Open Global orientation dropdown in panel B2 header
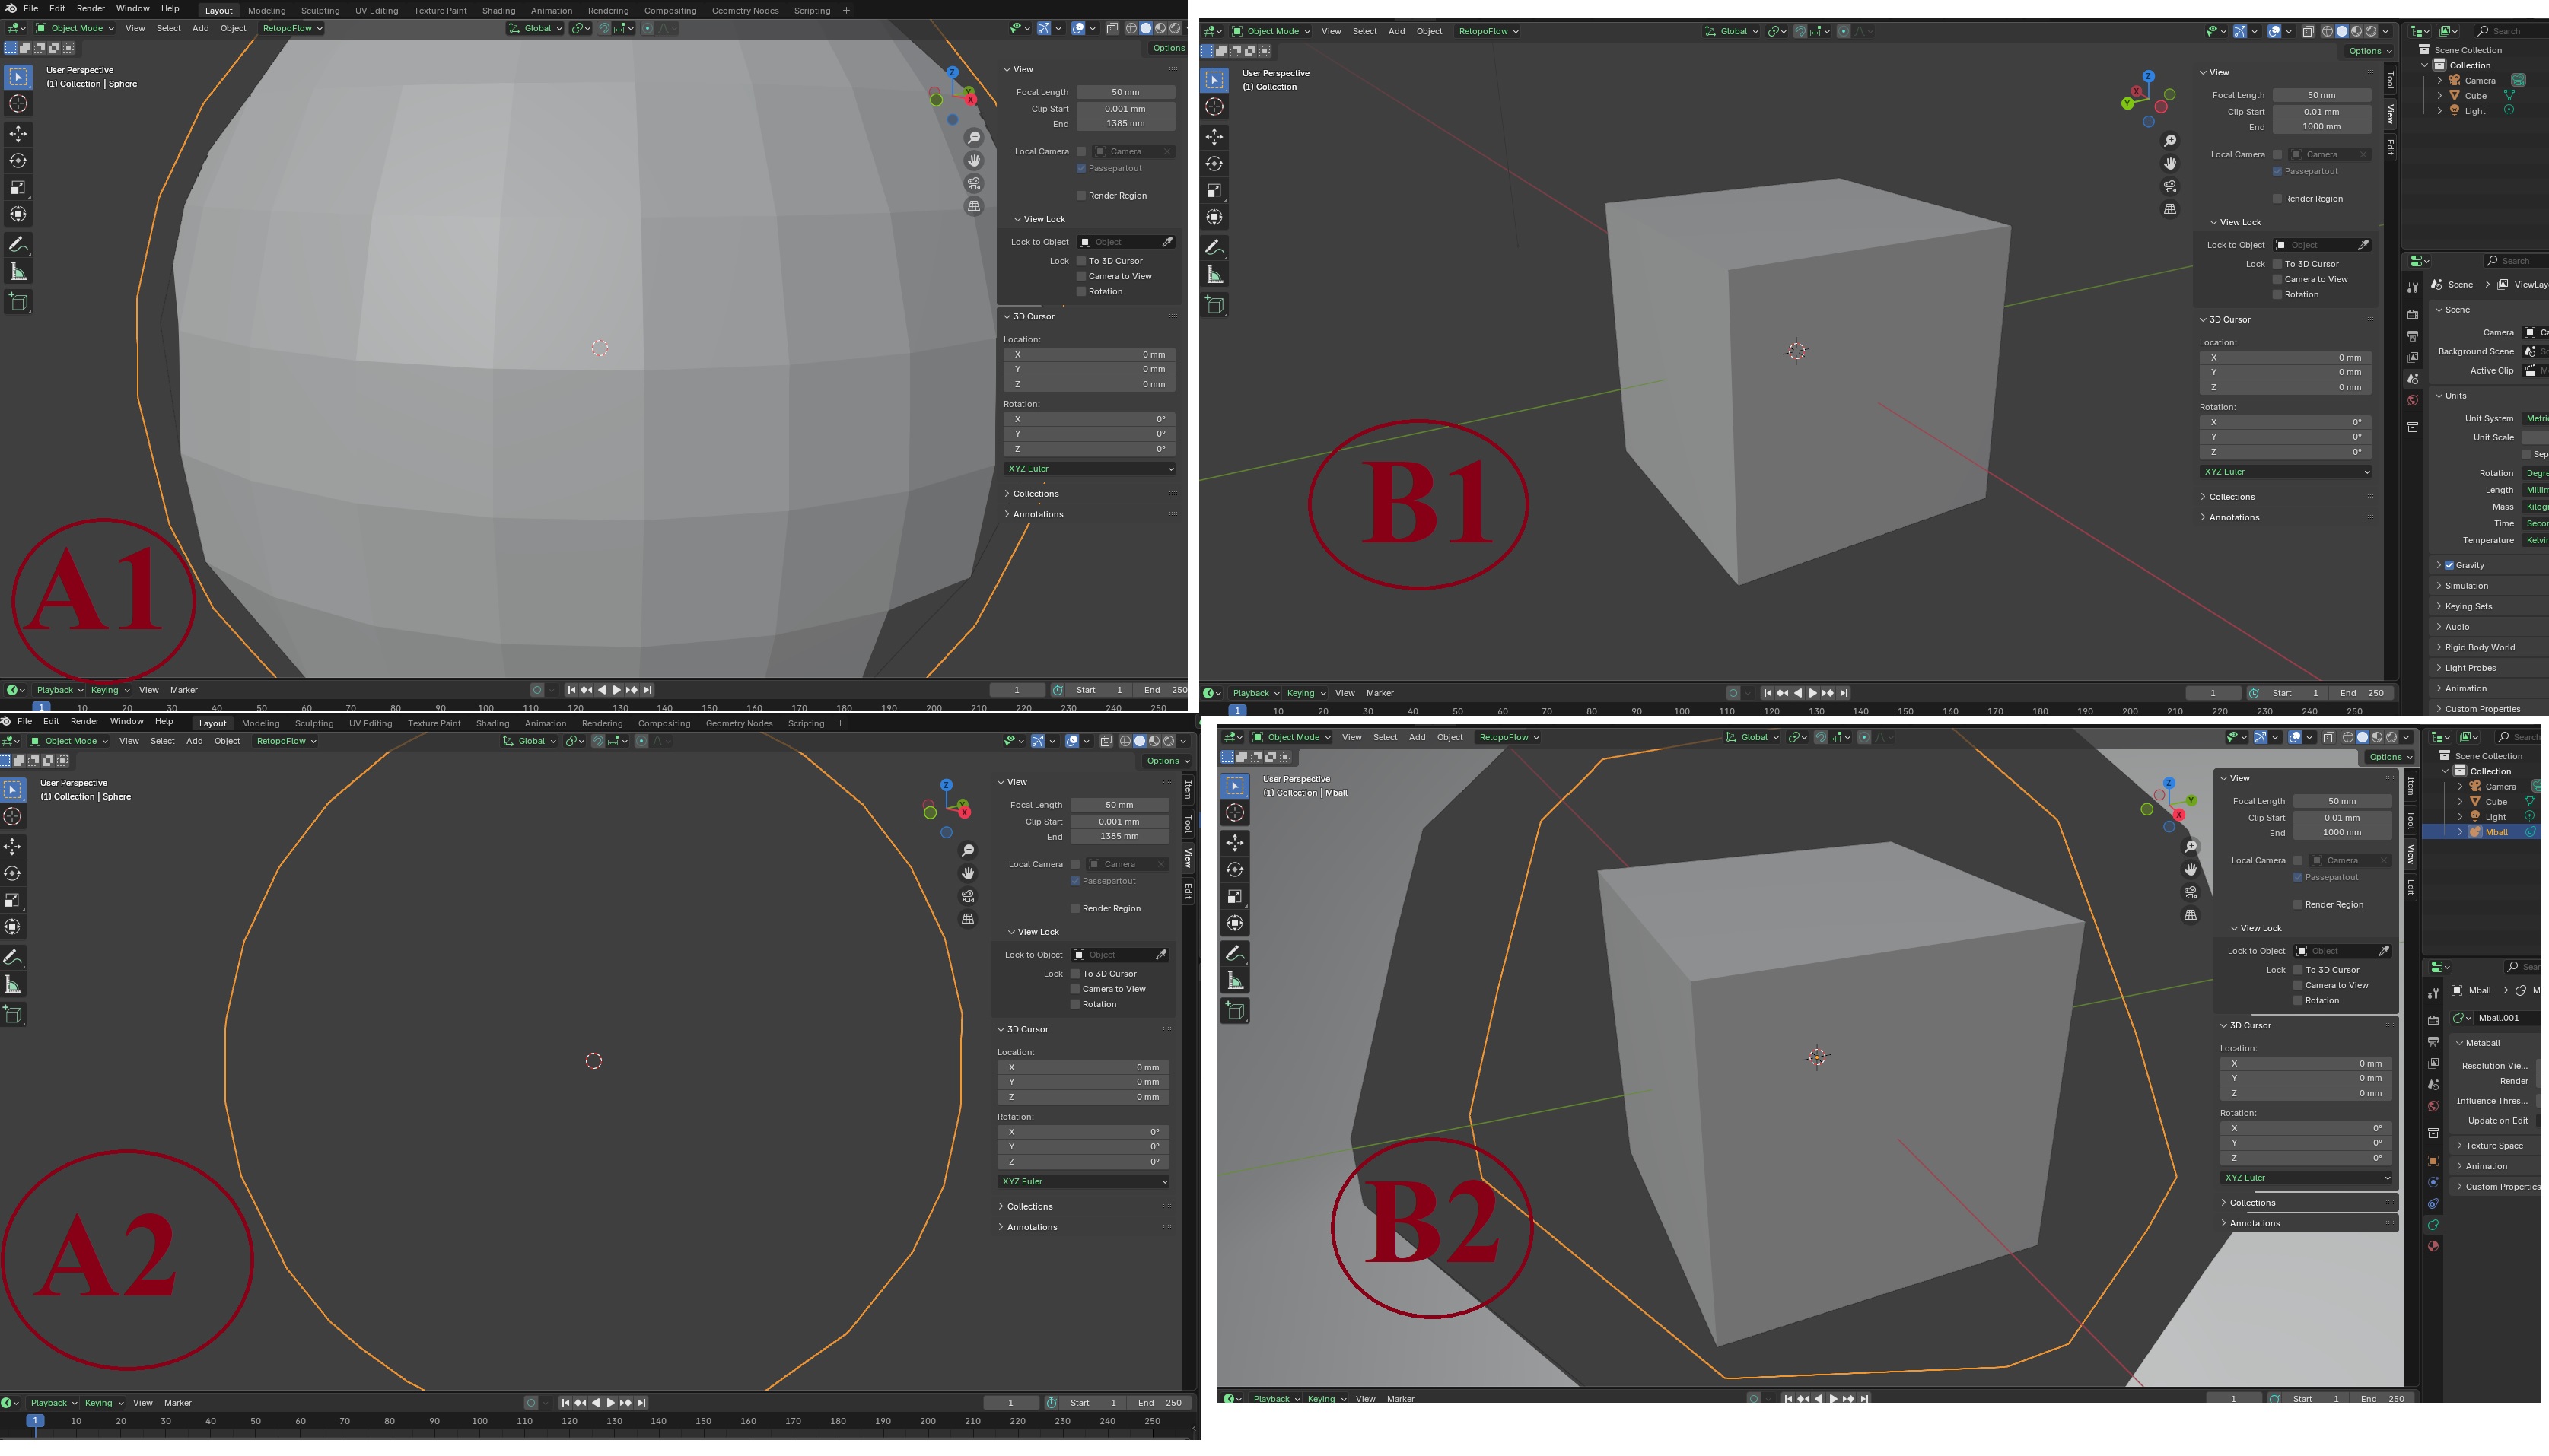 1752,738
